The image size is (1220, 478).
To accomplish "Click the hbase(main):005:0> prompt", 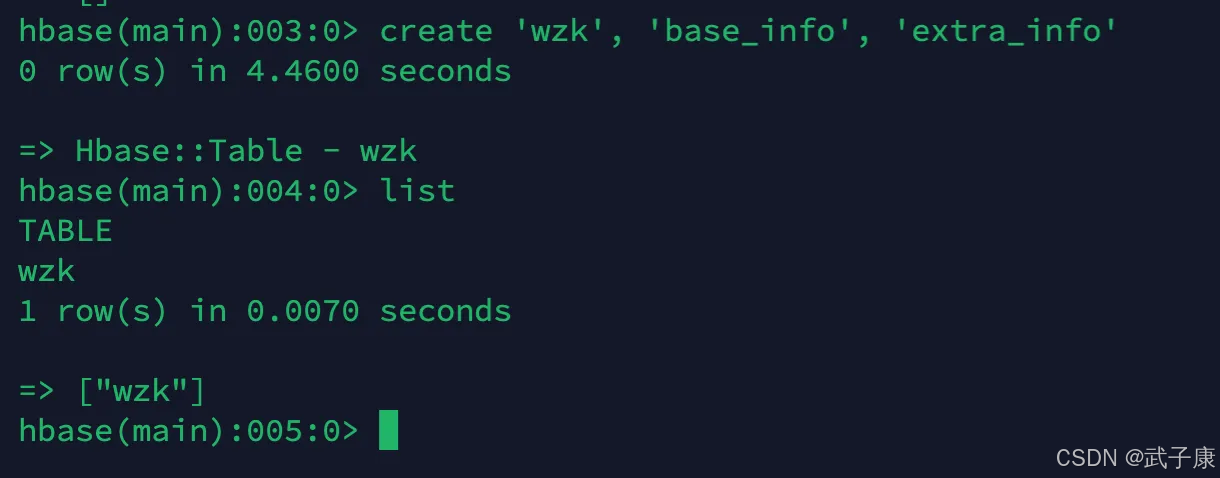I will click(x=188, y=431).
